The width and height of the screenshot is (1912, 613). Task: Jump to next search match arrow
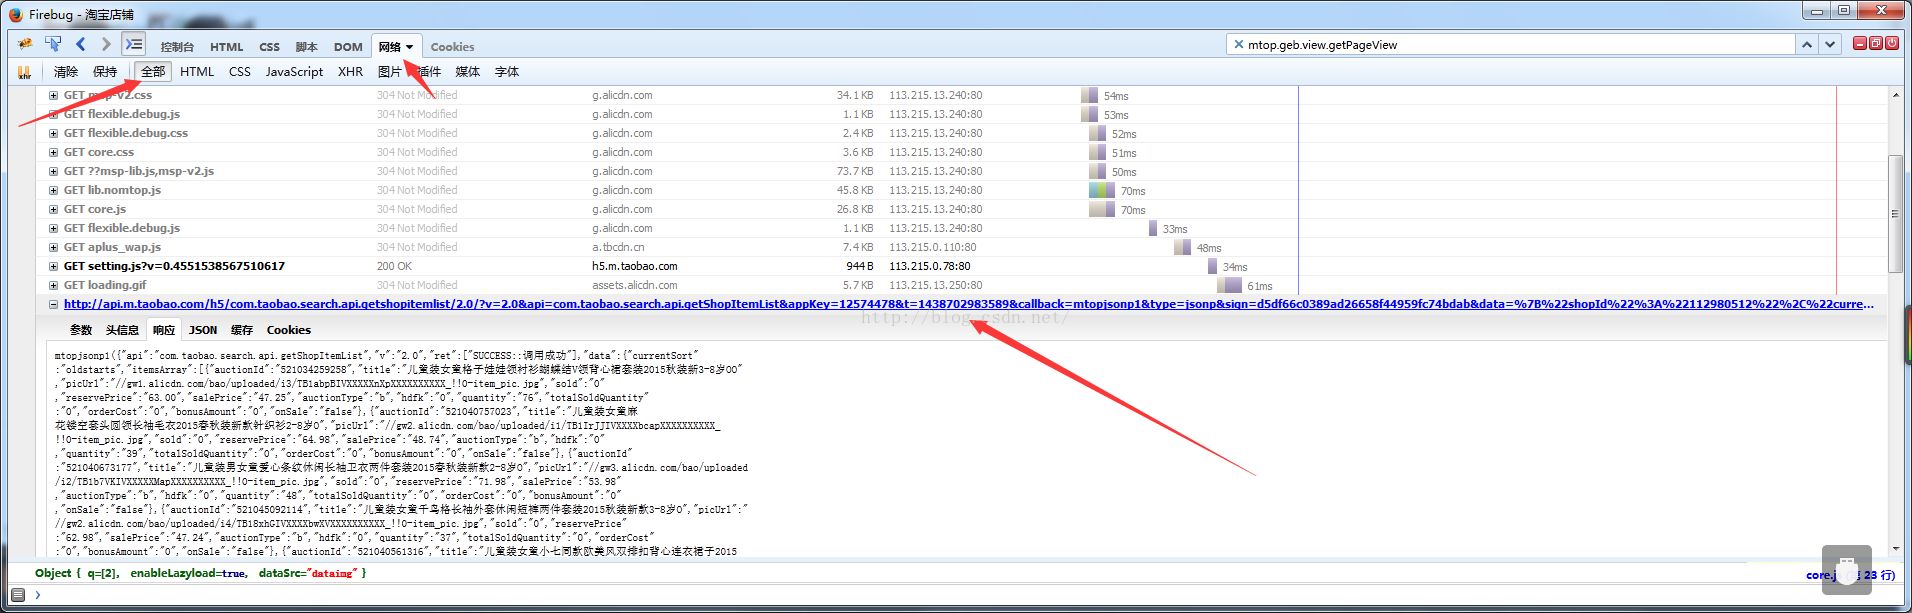click(1830, 44)
